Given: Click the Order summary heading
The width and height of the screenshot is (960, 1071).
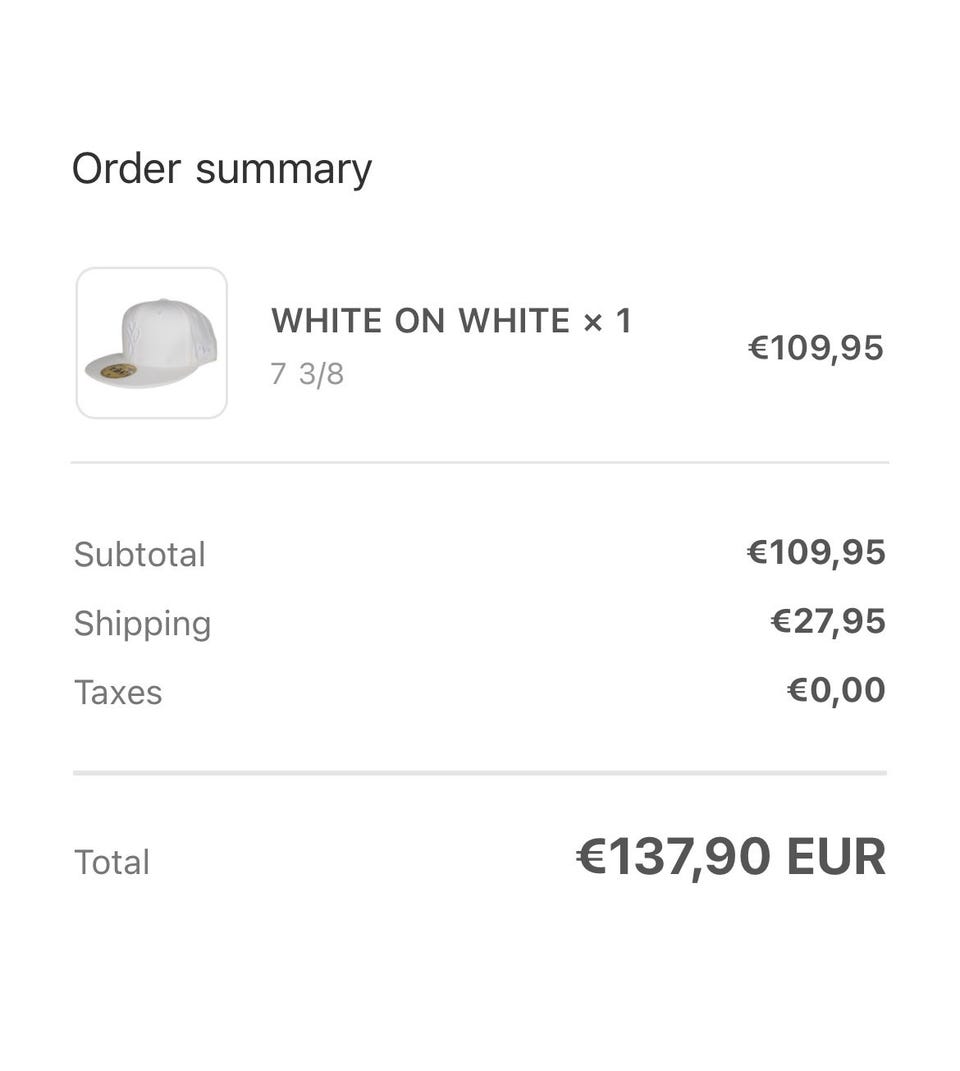Looking at the screenshot, I should [x=221, y=169].
